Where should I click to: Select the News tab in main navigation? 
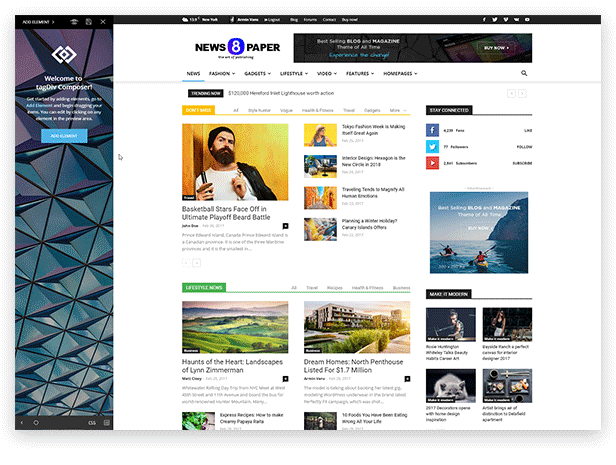(193, 74)
